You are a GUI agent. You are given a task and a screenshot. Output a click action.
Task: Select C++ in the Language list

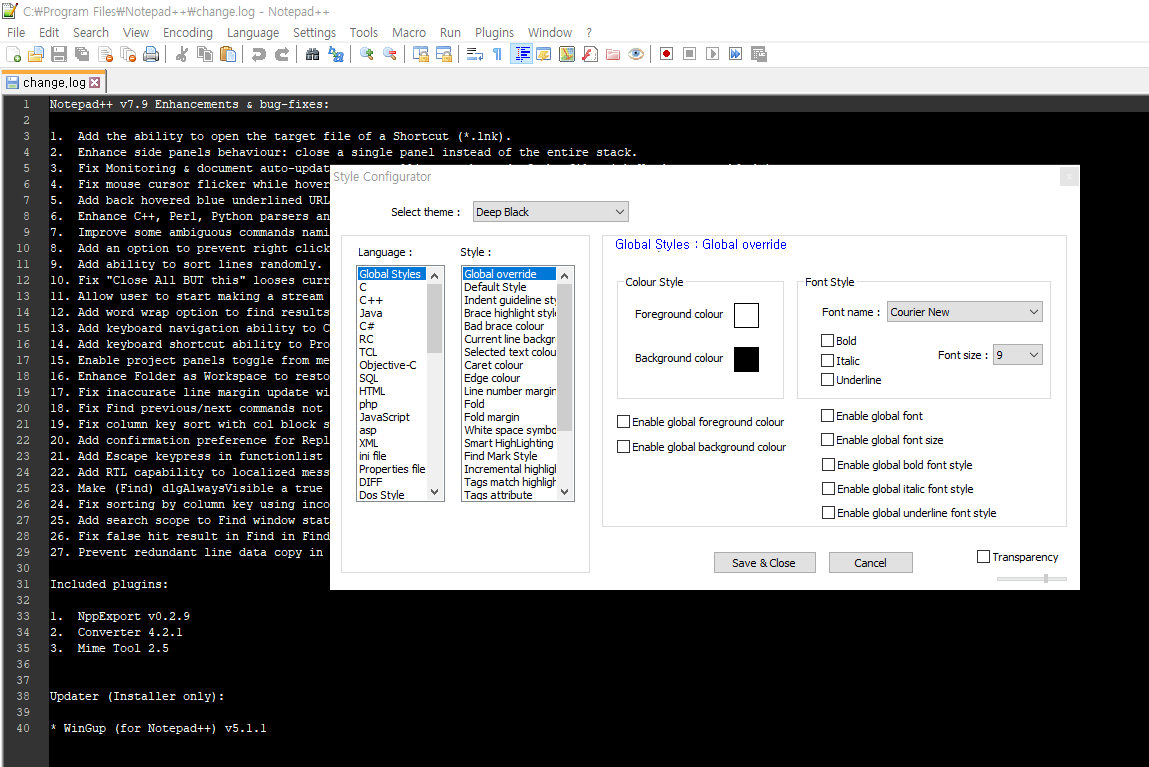coord(371,300)
